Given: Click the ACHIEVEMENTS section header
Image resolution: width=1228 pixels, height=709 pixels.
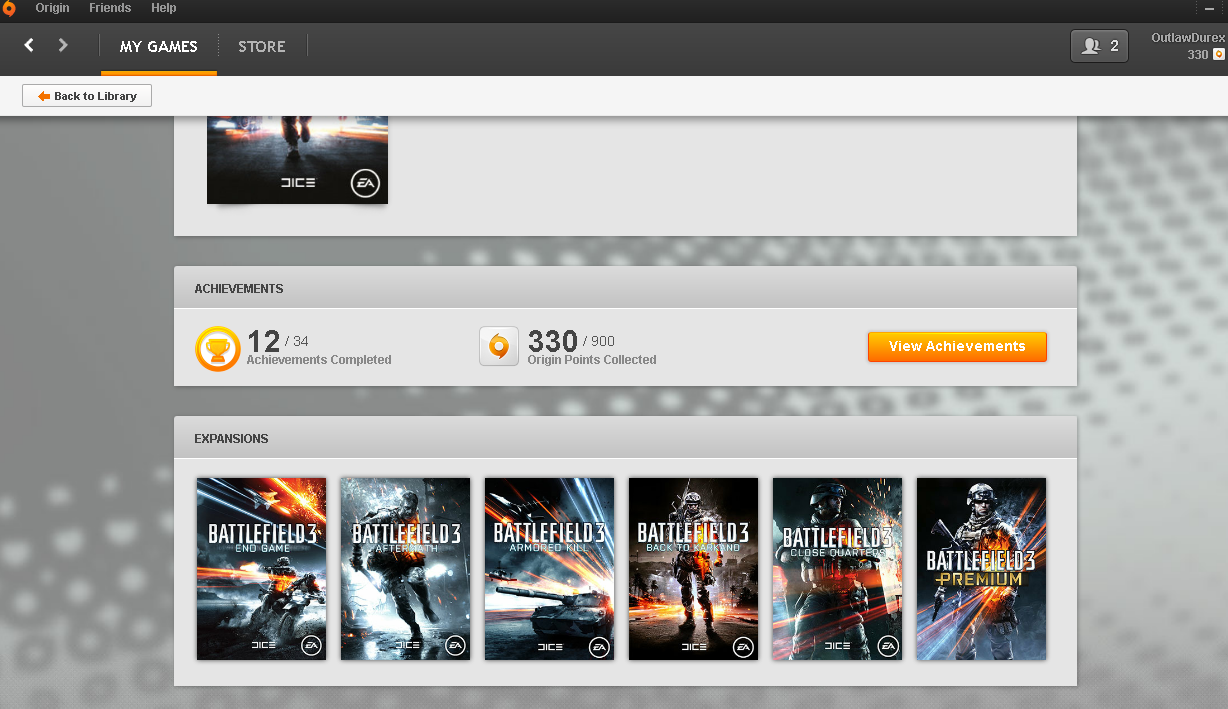Looking at the screenshot, I should (238, 289).
